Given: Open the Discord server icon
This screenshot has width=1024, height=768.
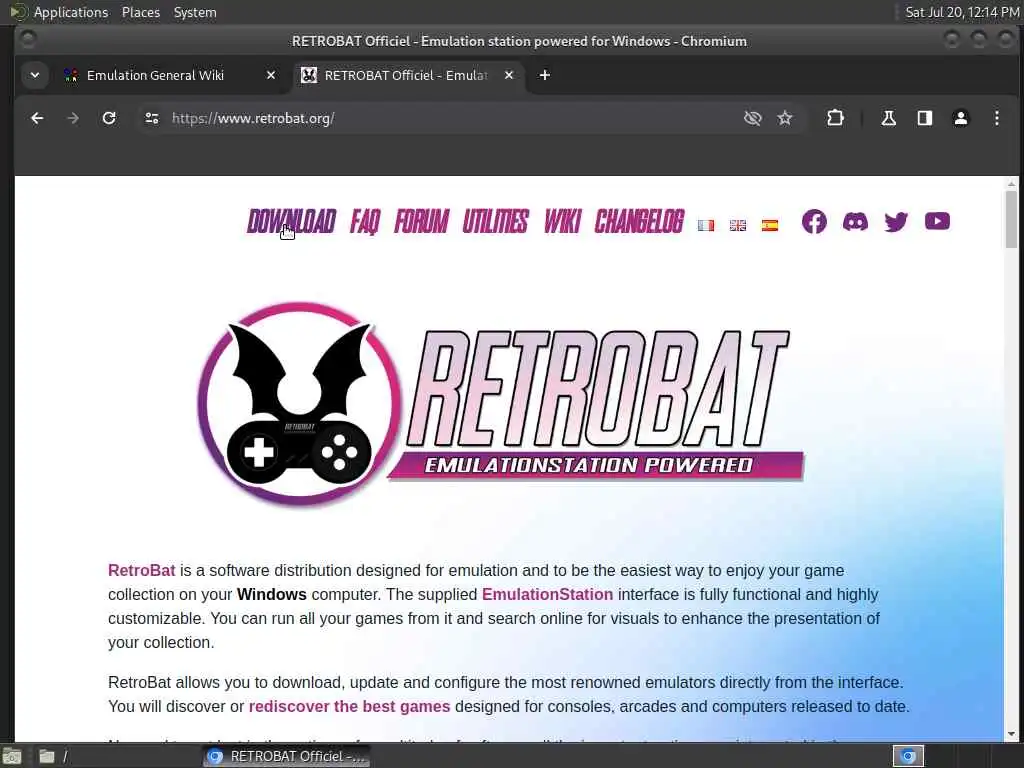Looking at the screenshot, I should click(x=856, y=221).
